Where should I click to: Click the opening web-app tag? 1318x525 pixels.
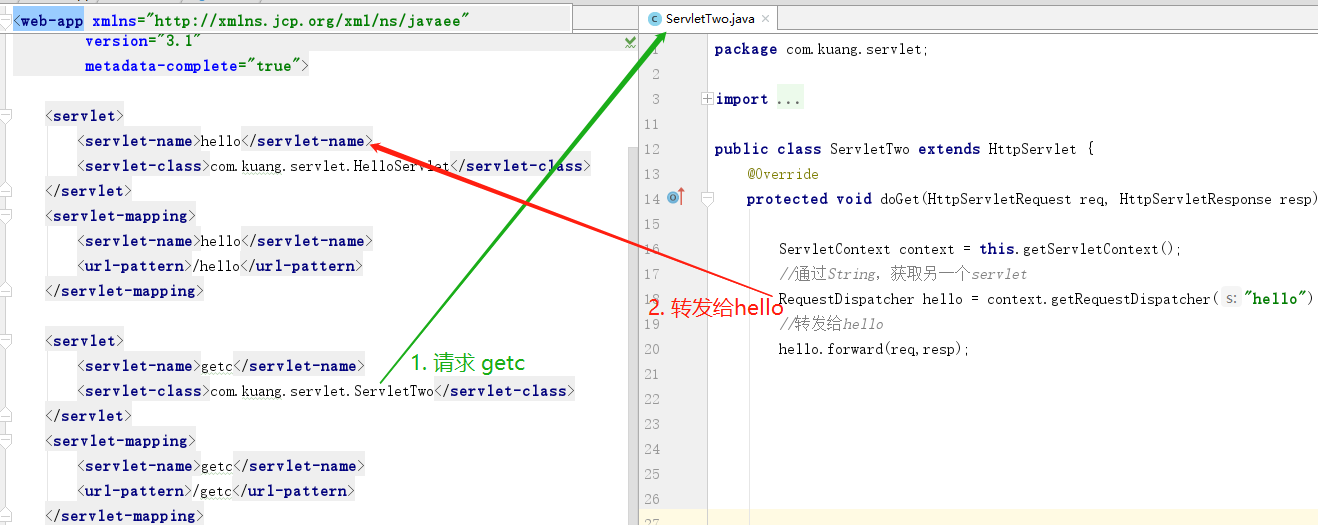[x=50, y=19]
